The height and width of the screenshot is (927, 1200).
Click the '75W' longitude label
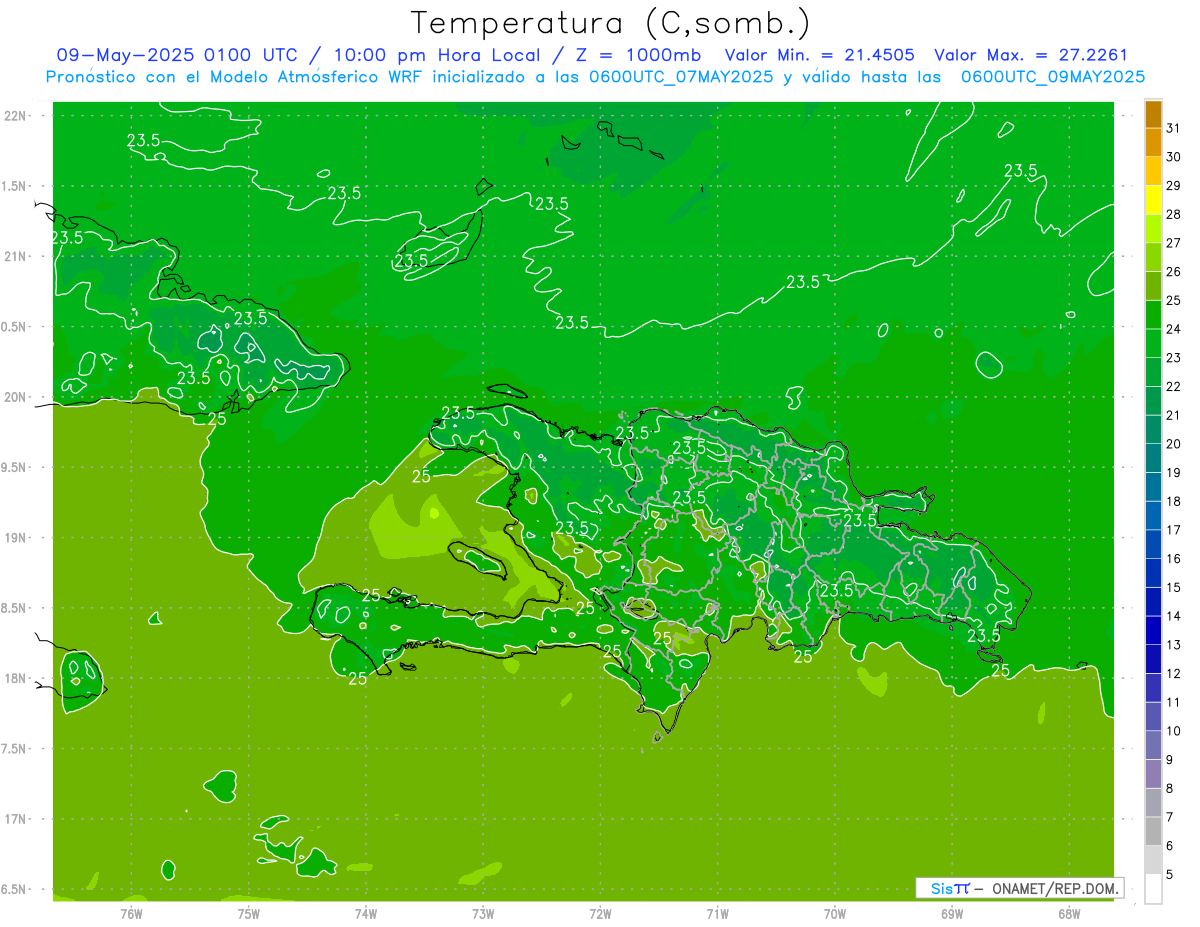(x=248, y=913)
